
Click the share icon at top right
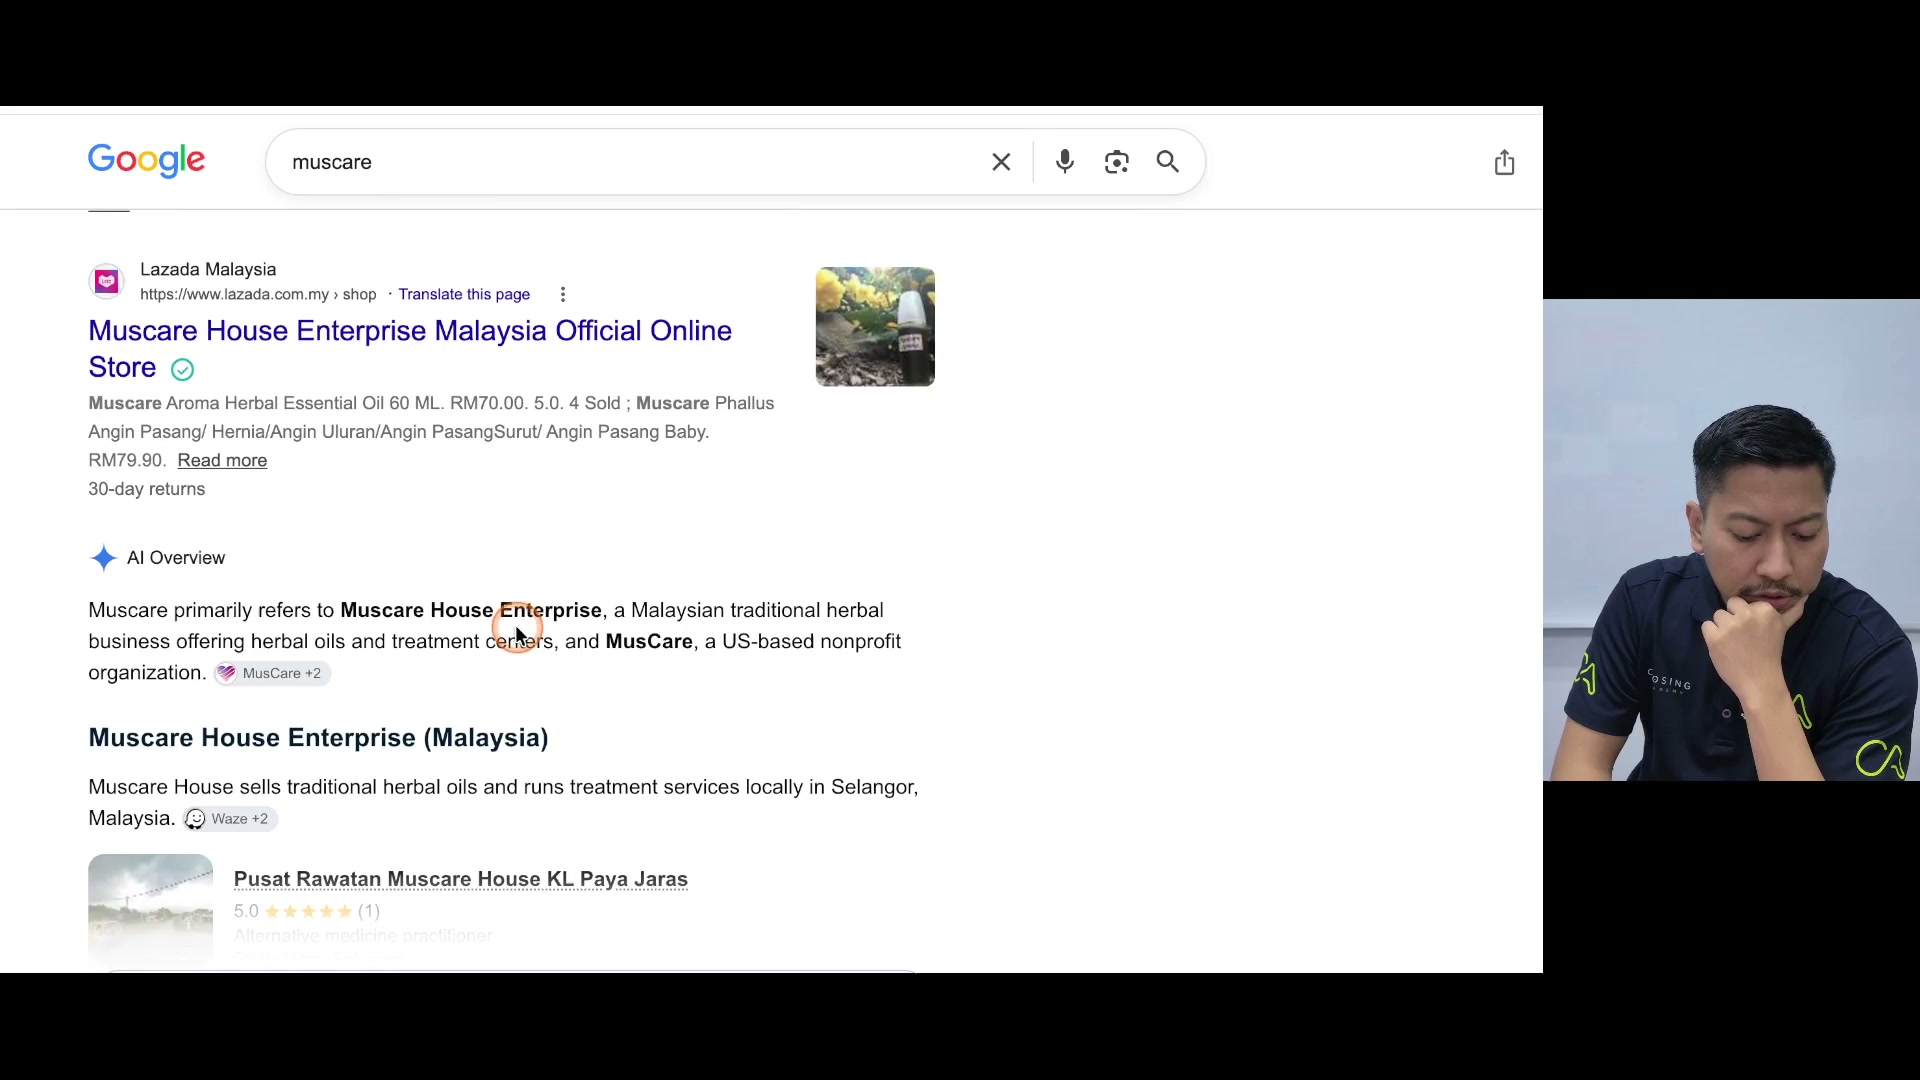click(x=1504, y=162)
